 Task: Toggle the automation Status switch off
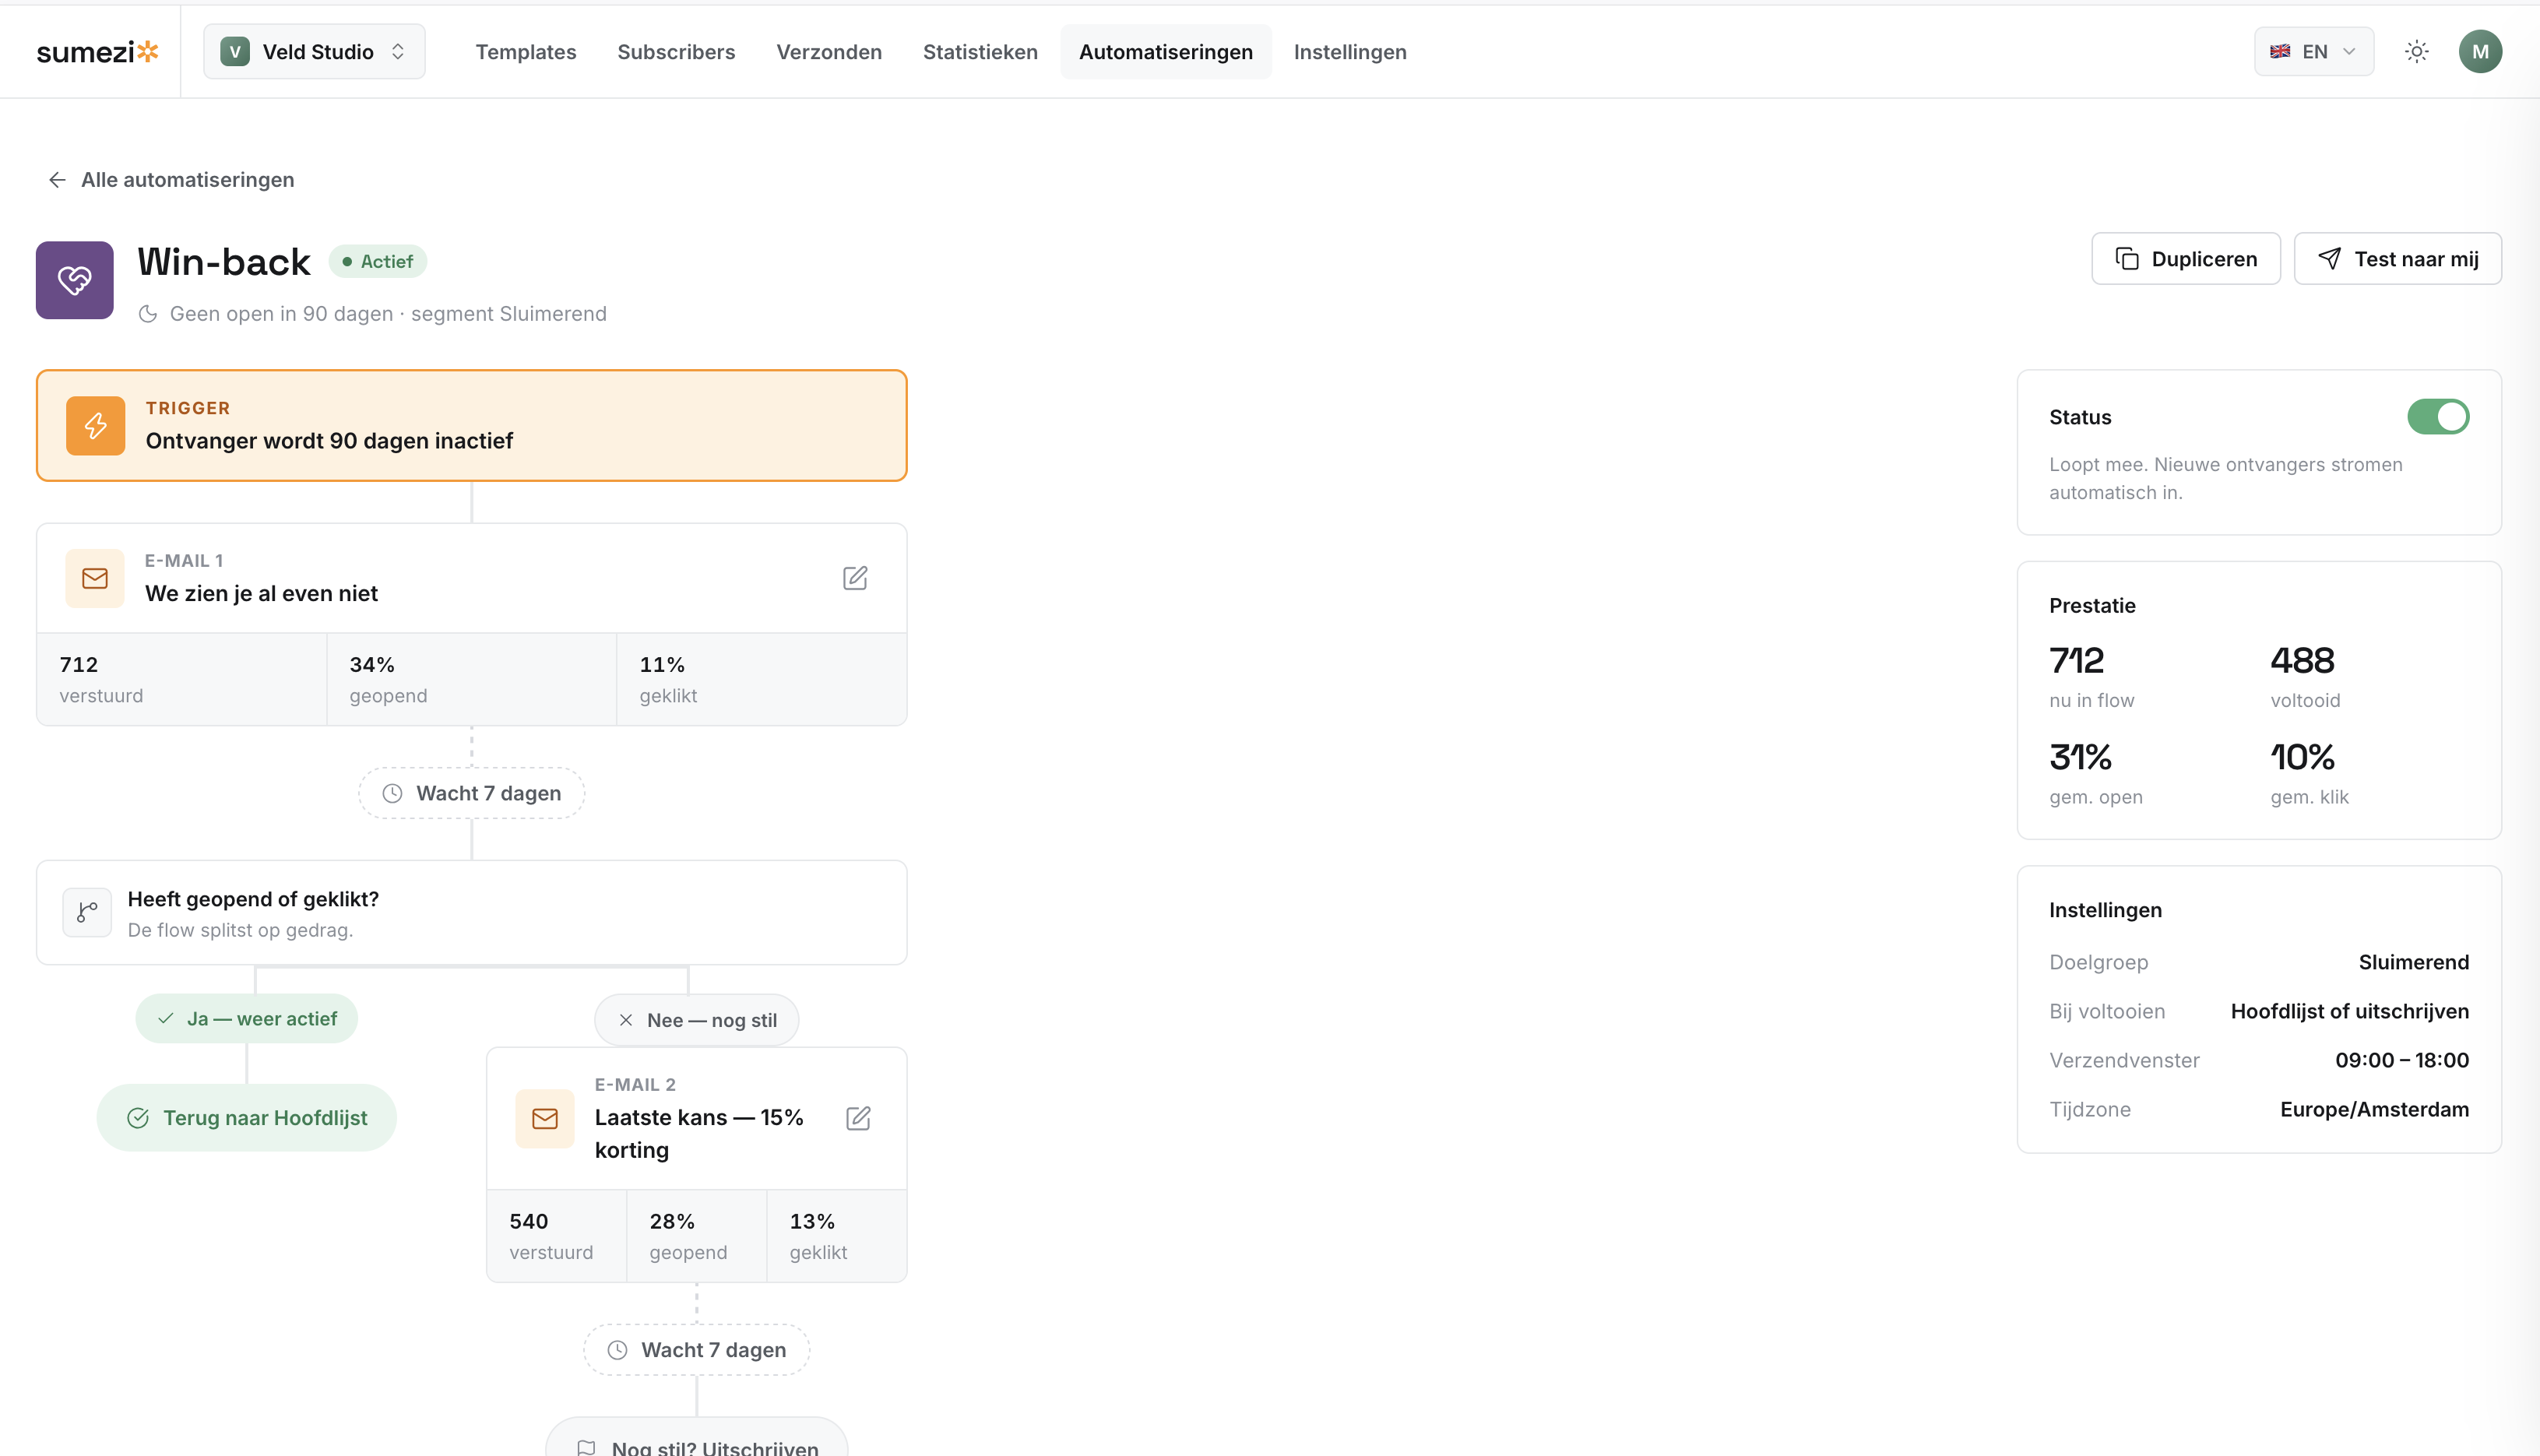point(2438,417)
